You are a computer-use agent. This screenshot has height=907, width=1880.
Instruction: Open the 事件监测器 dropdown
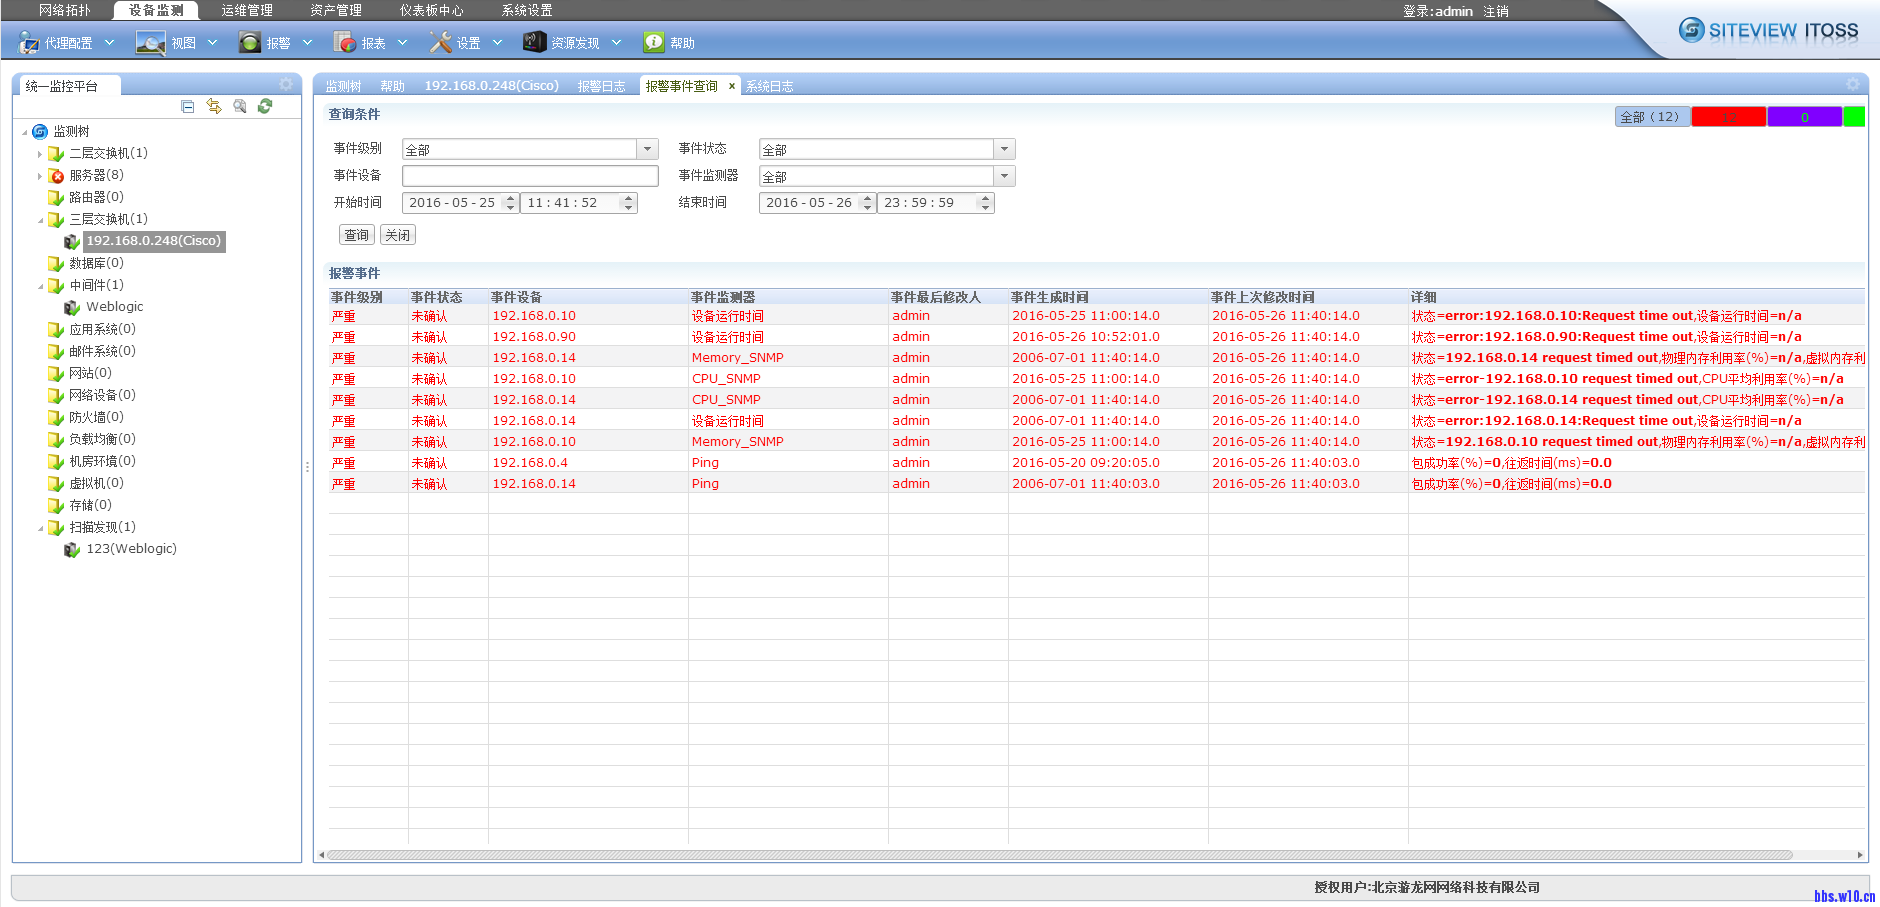[1004, 175]
